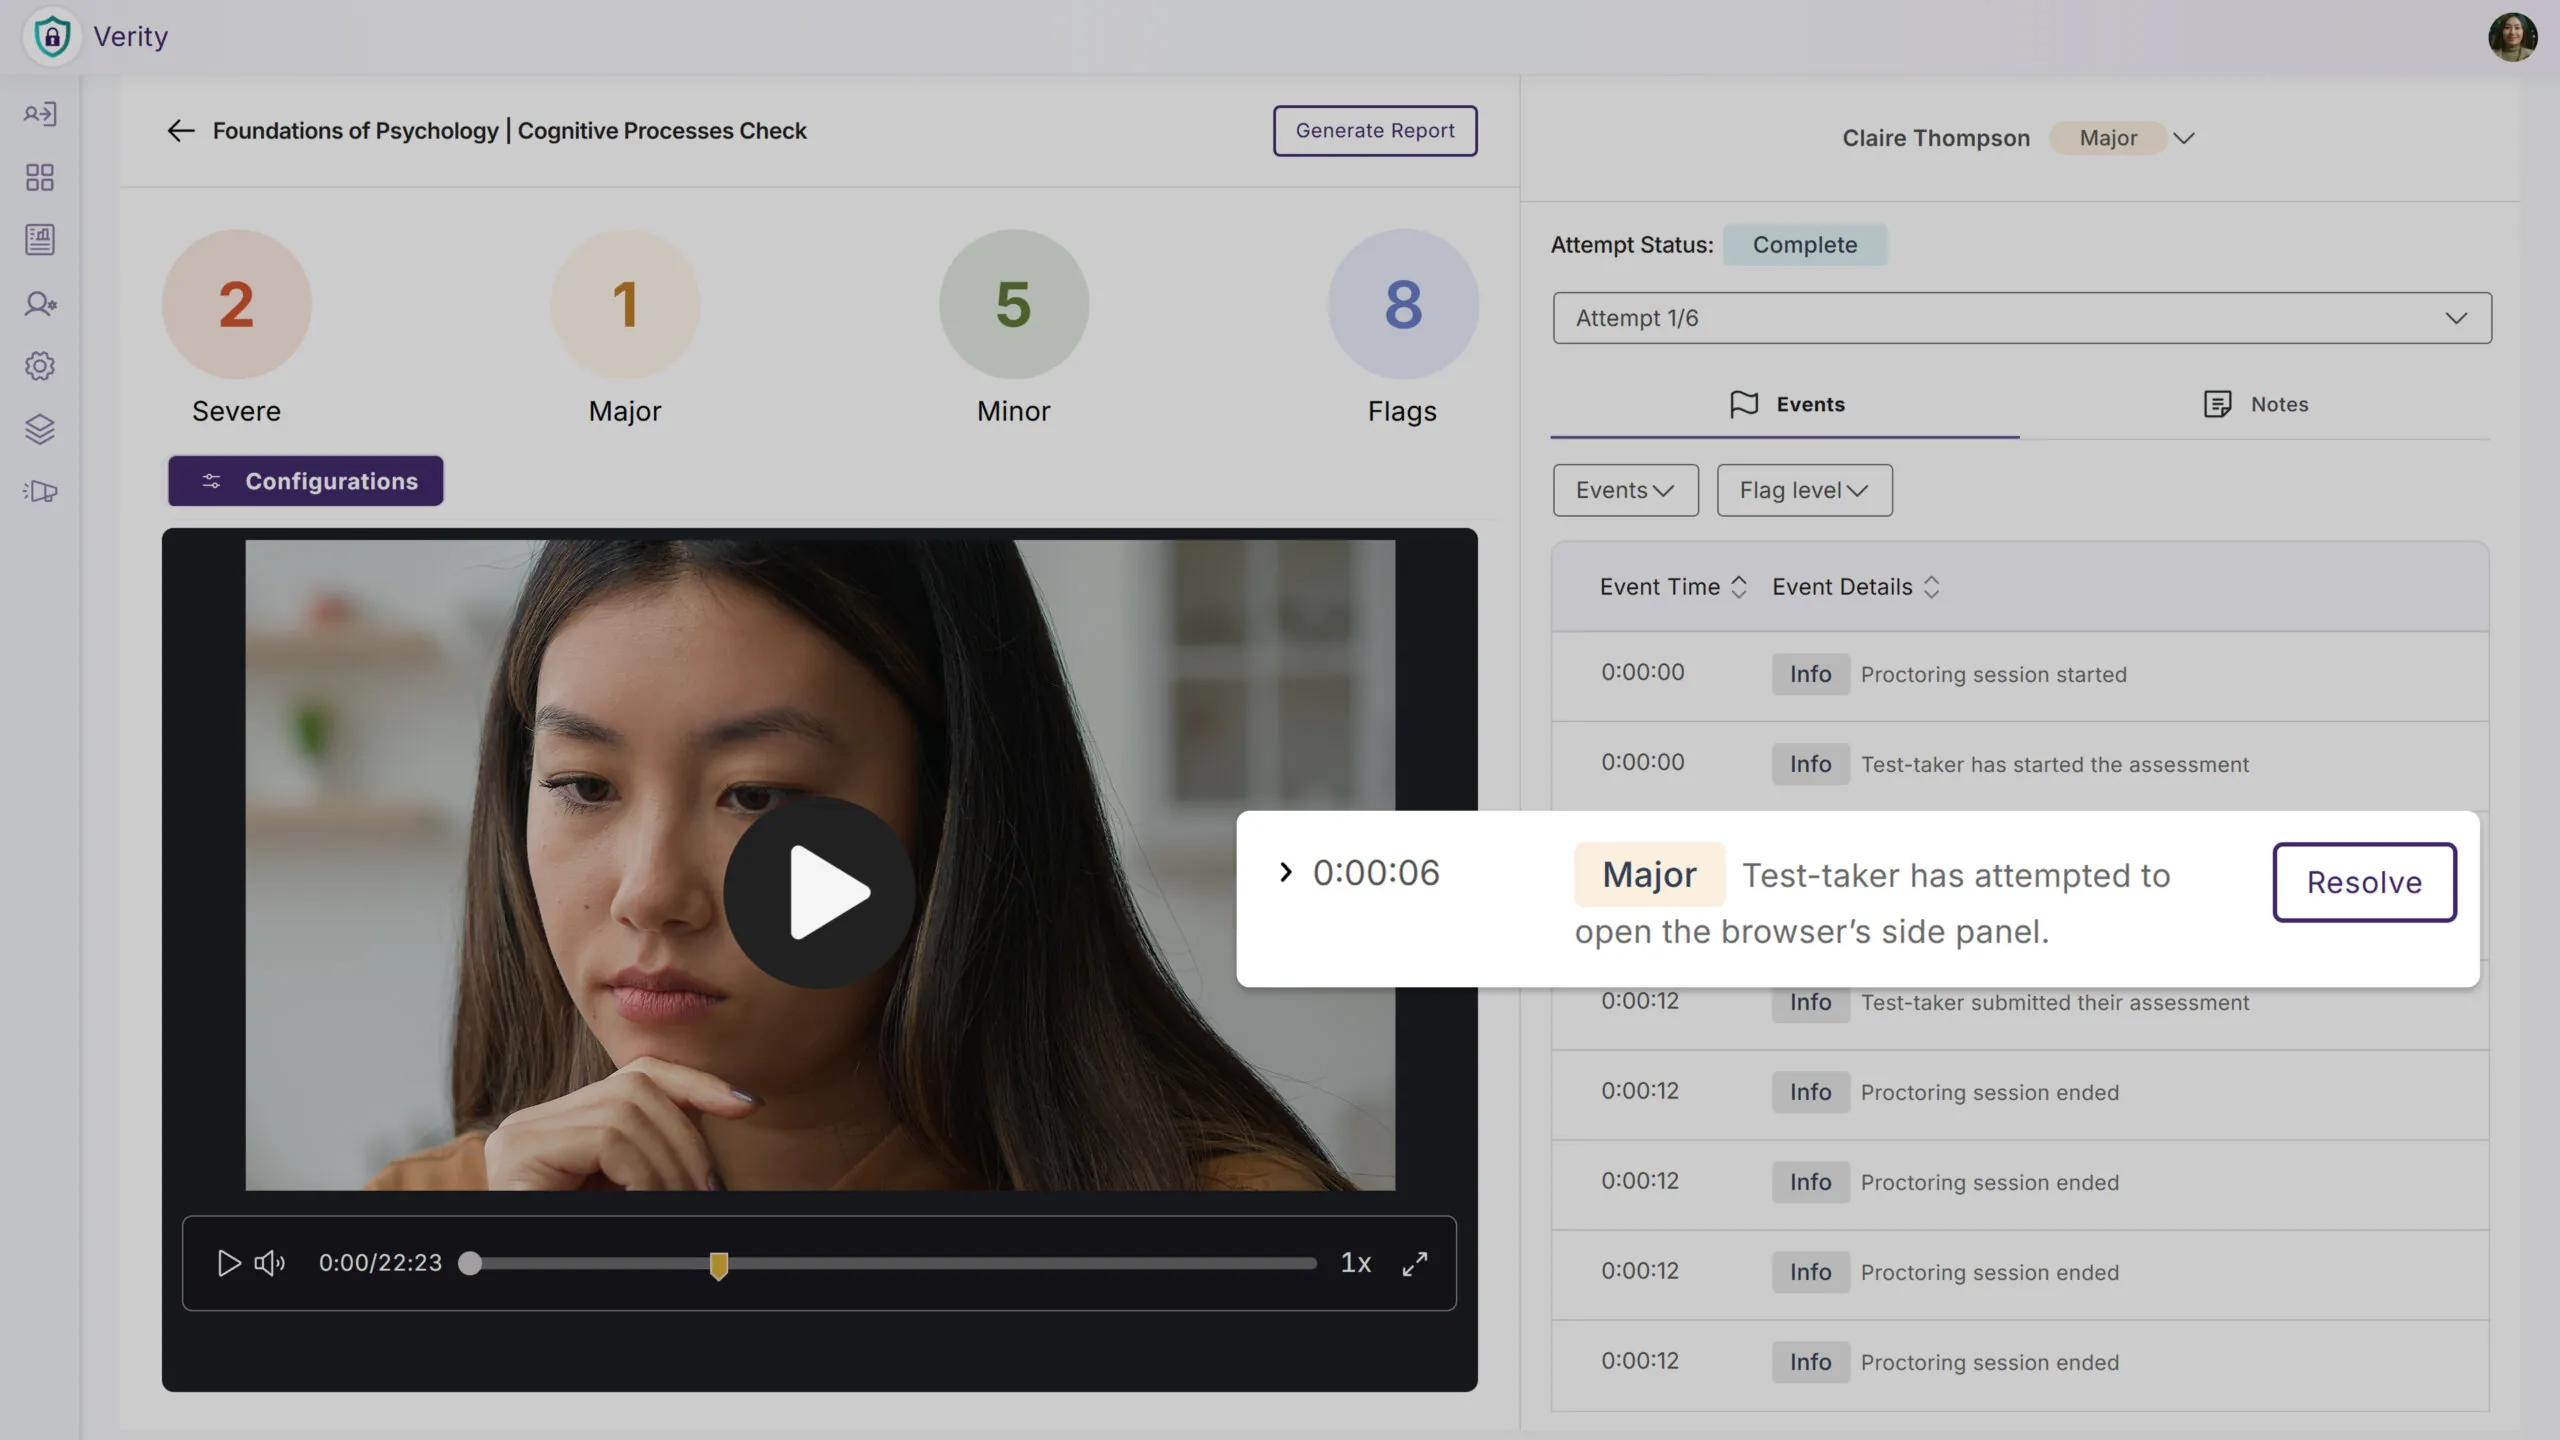This screenshot has height=1440, width=2560.
Task: Resolve the Major side panel flag
Action: click(2363, 882)
